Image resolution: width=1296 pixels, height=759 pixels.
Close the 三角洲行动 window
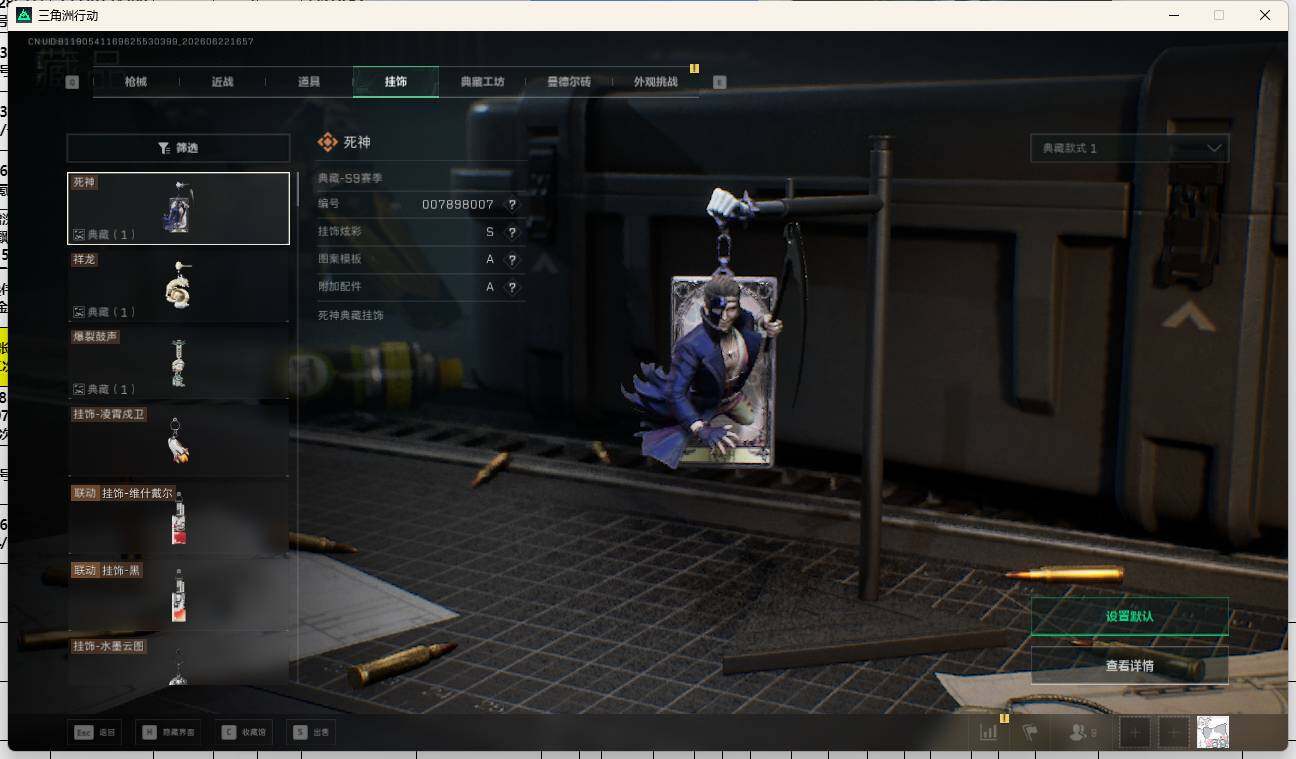1265,15
